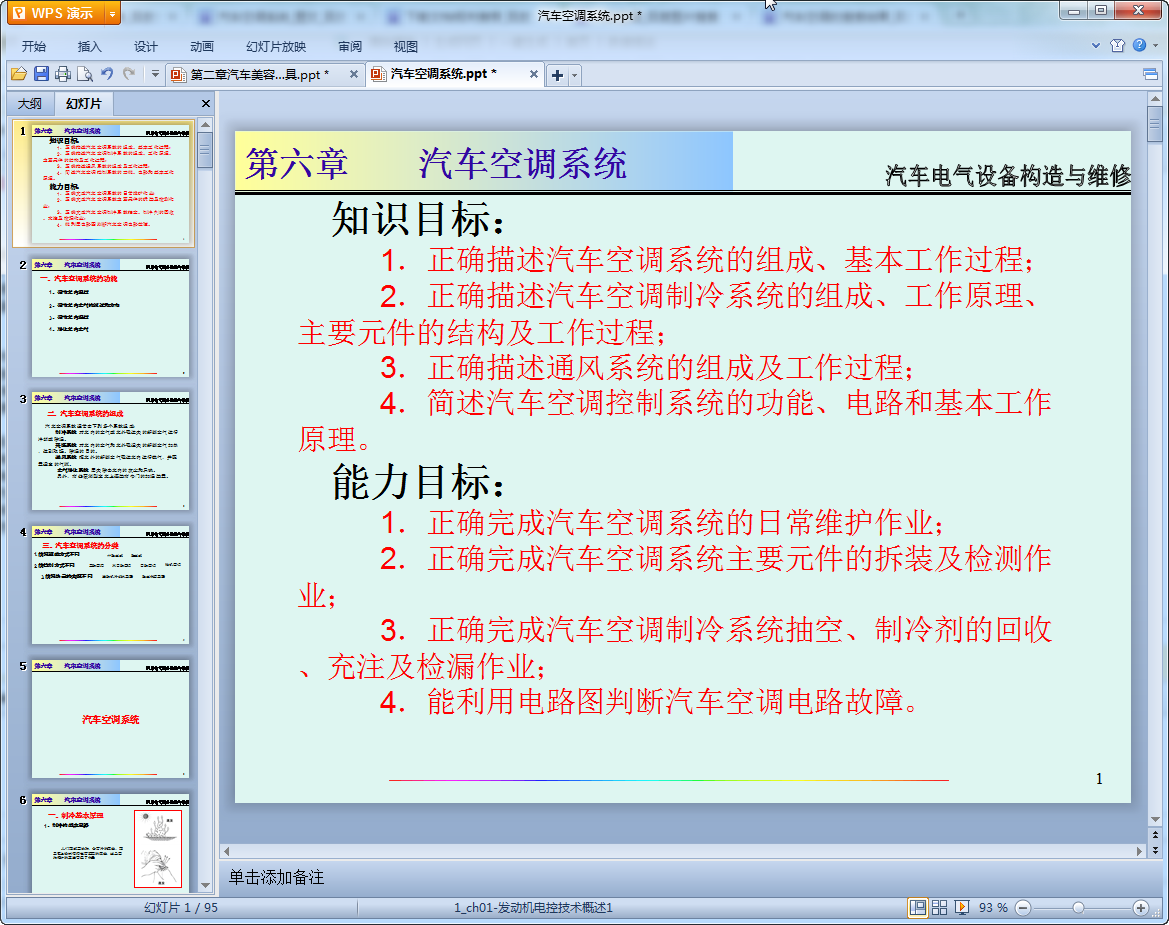Go to next slide via double-down arrow
The height and width of the screenshot is (925, 1169).
tap(1155, 850)
